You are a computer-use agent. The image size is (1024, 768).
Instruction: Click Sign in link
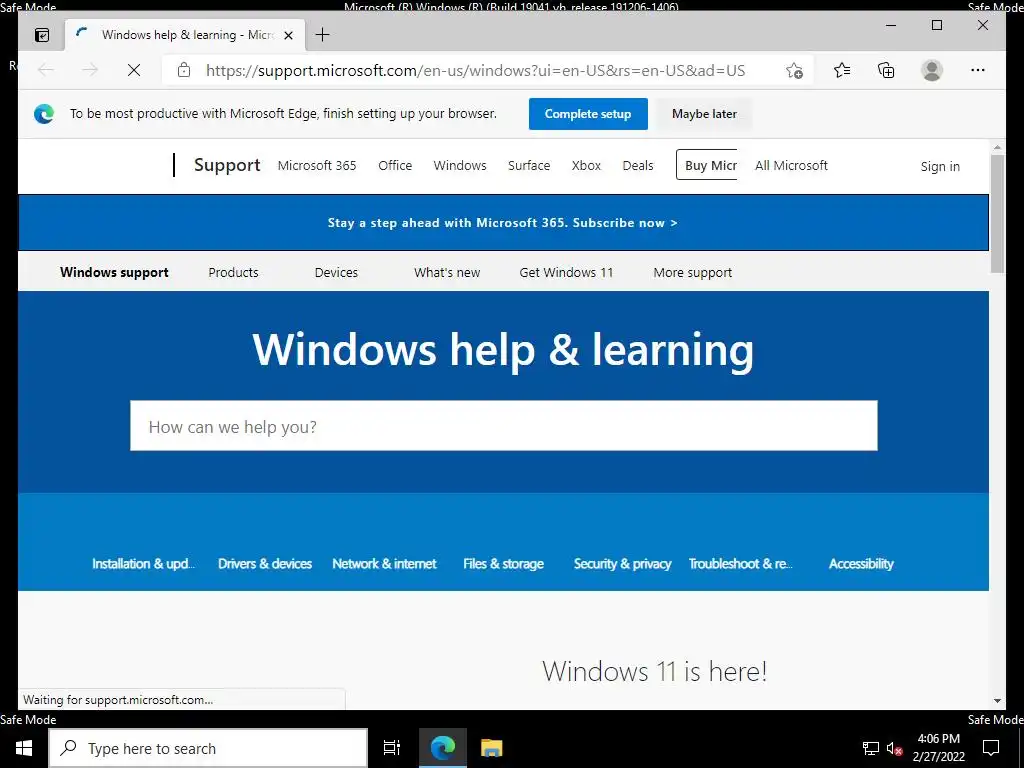[x=940, y=167]
